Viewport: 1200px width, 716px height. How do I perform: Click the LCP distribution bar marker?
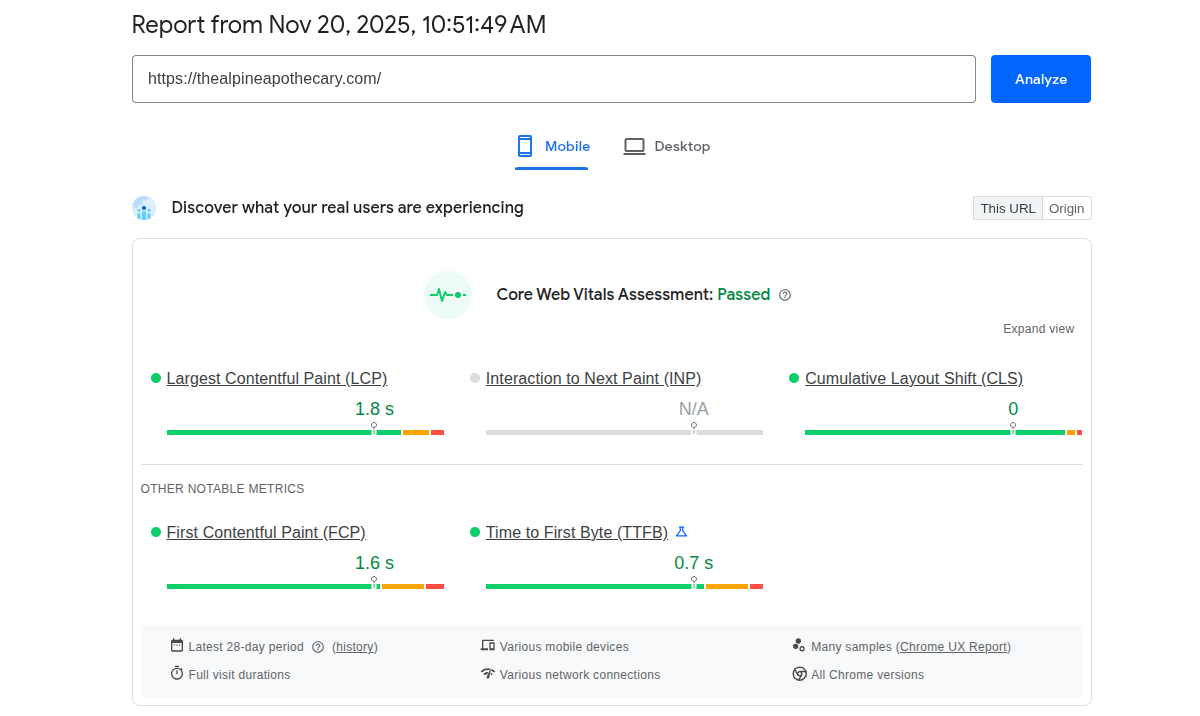point(374,428)
